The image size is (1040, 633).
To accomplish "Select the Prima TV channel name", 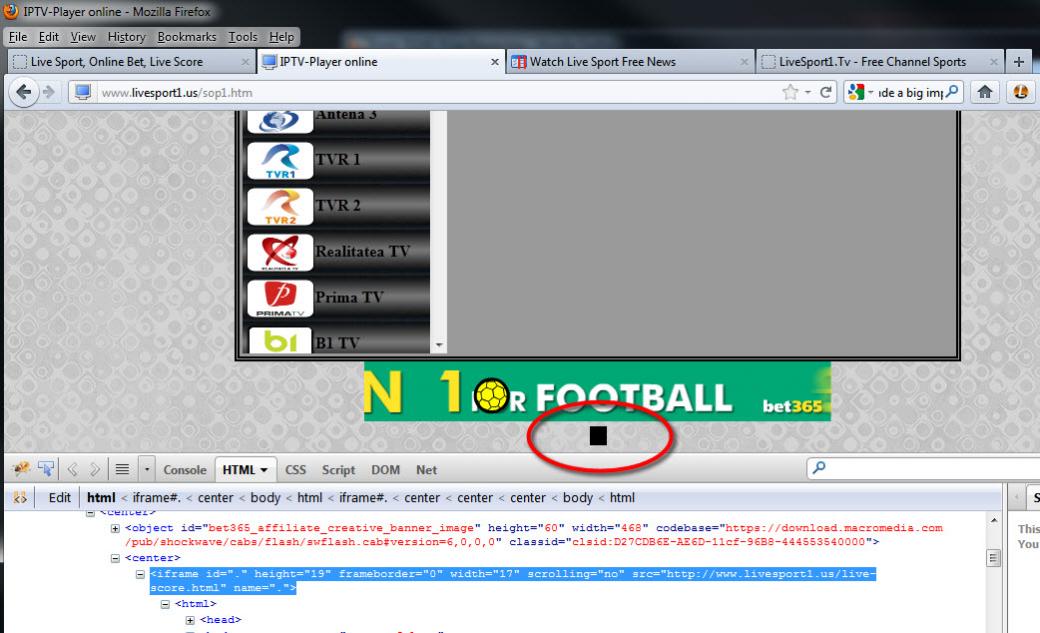I will click(350, 297).
